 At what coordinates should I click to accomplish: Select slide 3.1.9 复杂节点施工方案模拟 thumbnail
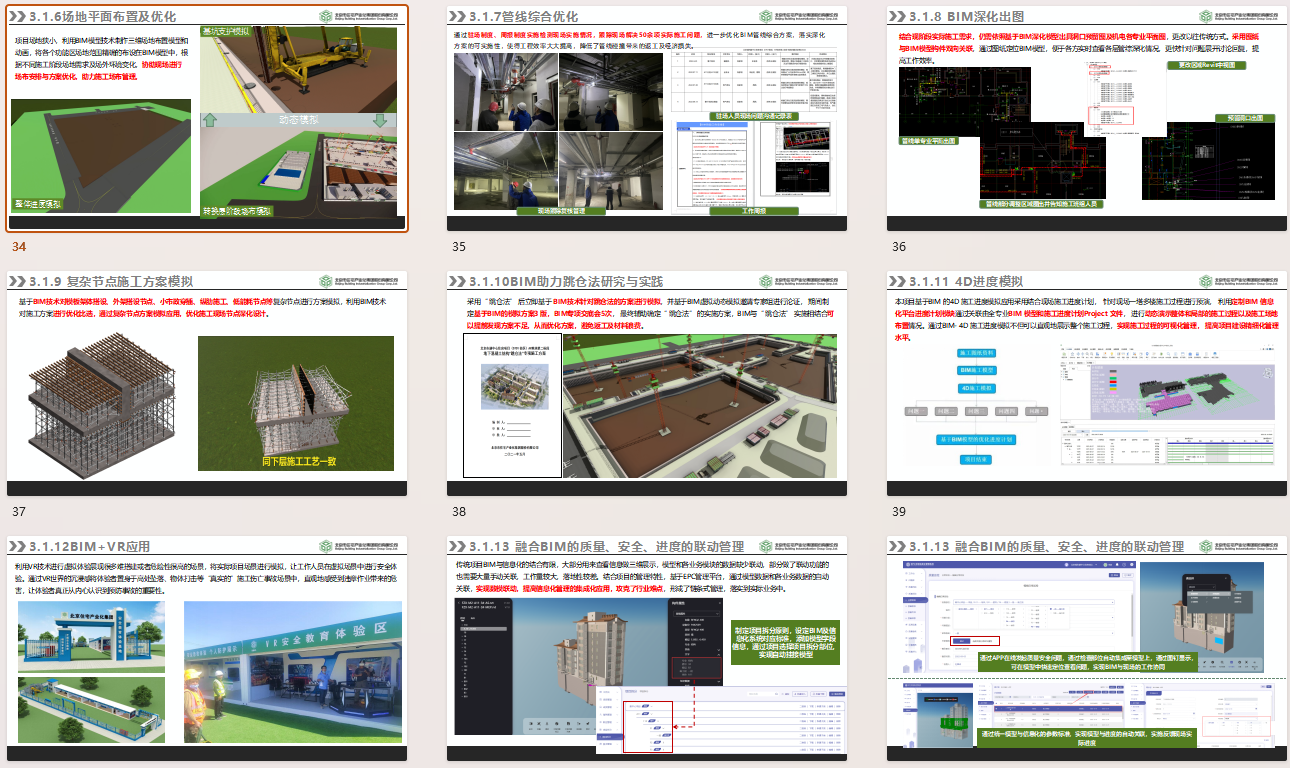click(x=207, y=383)
